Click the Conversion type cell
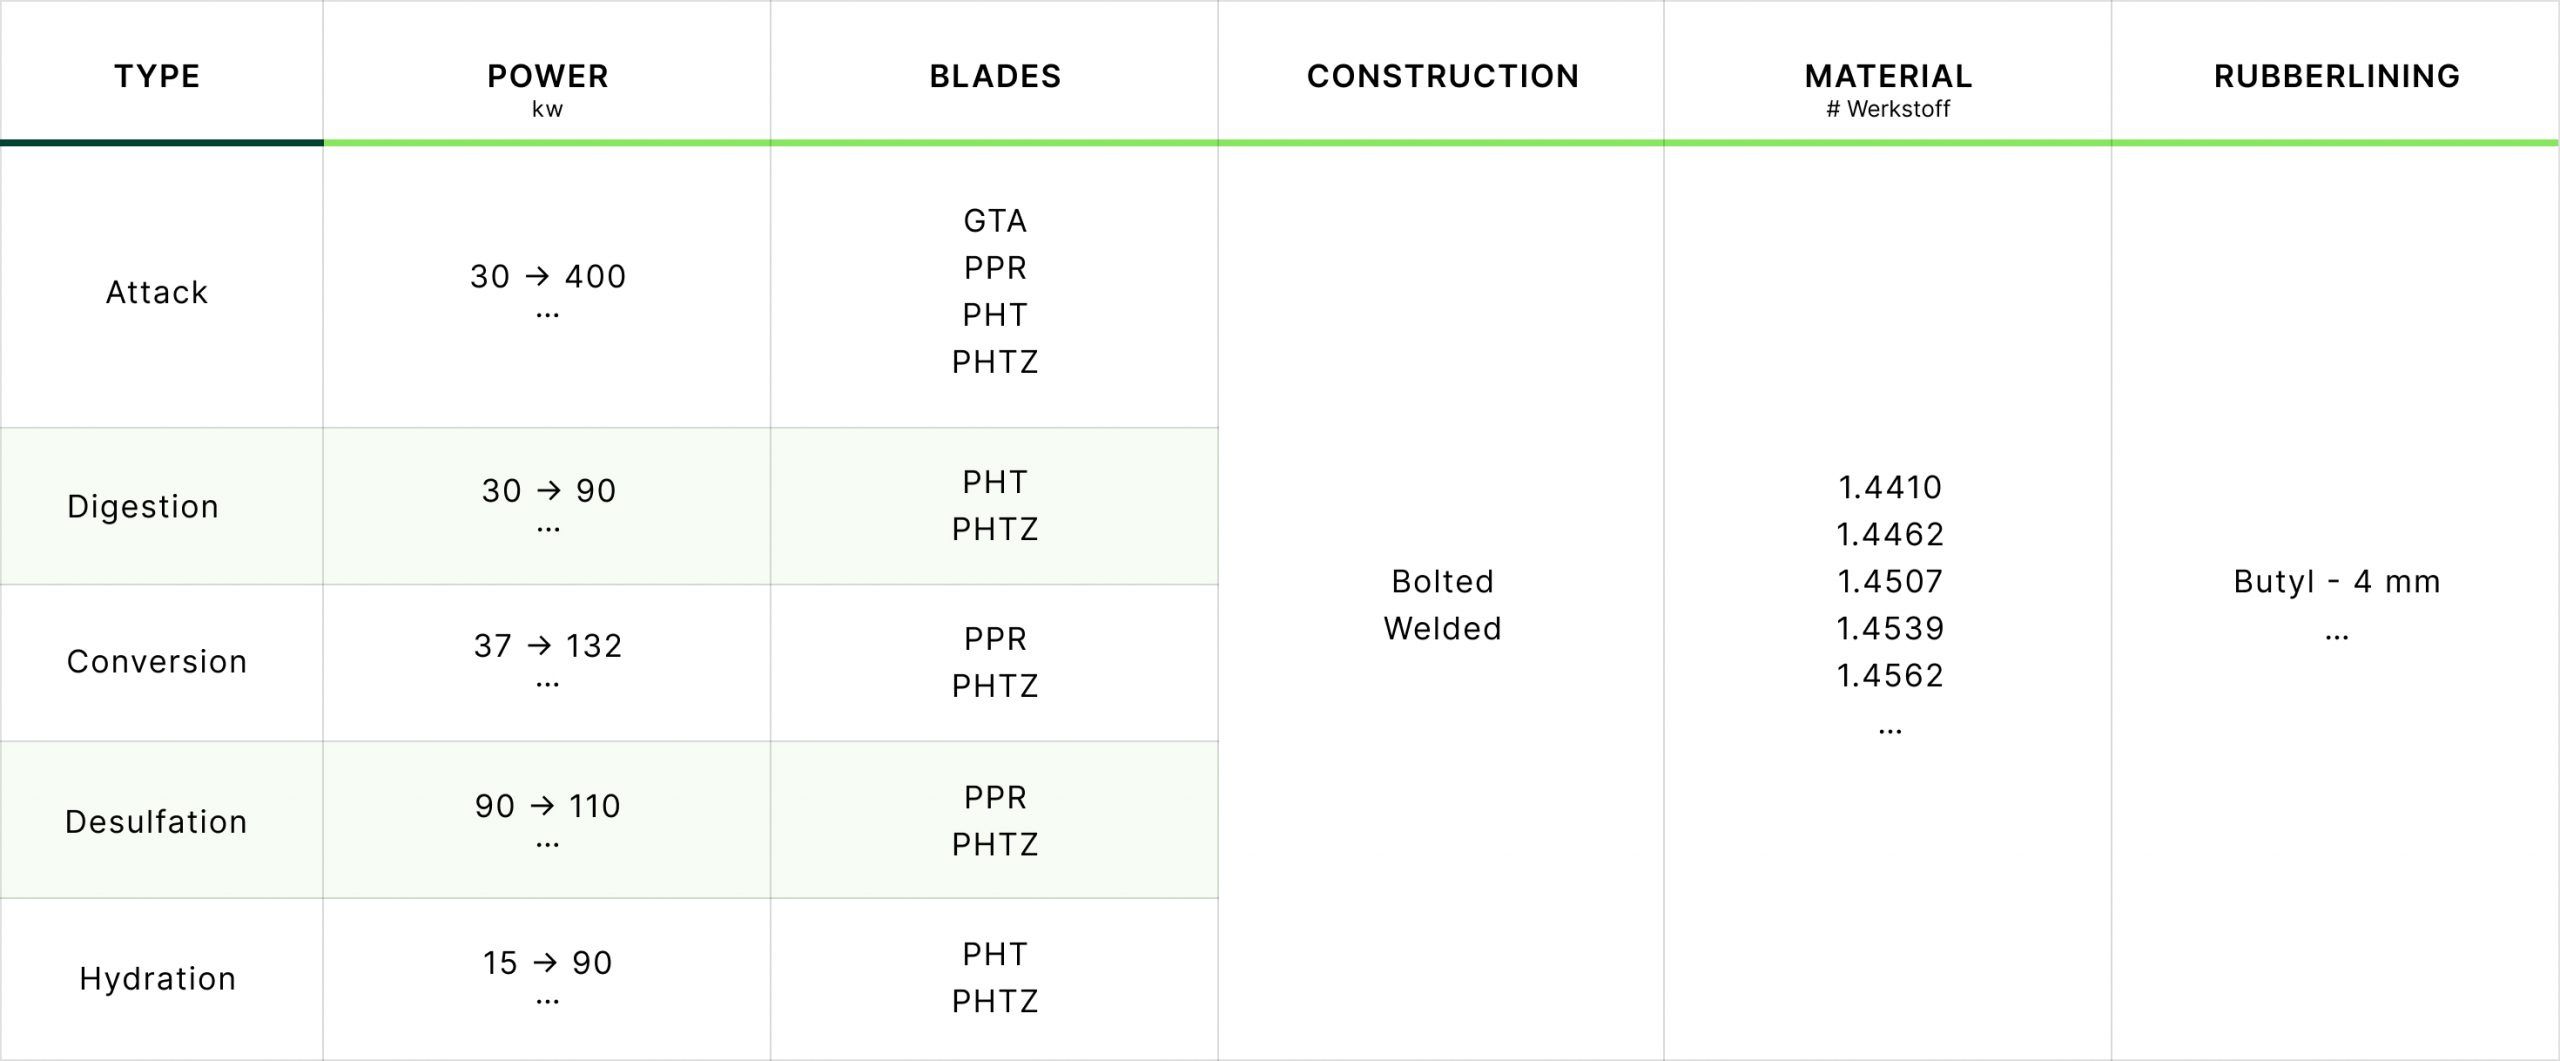The width and height of the screenshot is (2560, 1061). click(157, 661)
